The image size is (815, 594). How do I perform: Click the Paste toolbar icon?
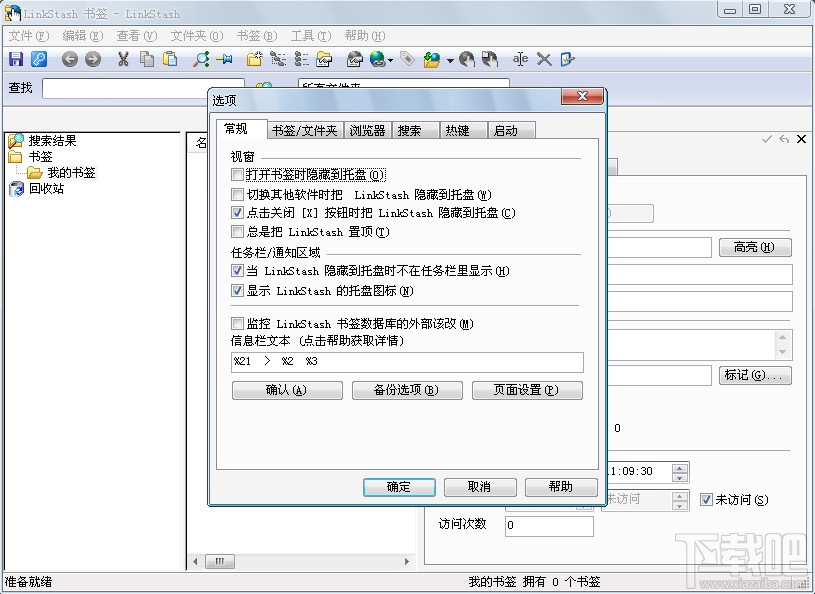(169, 58)
